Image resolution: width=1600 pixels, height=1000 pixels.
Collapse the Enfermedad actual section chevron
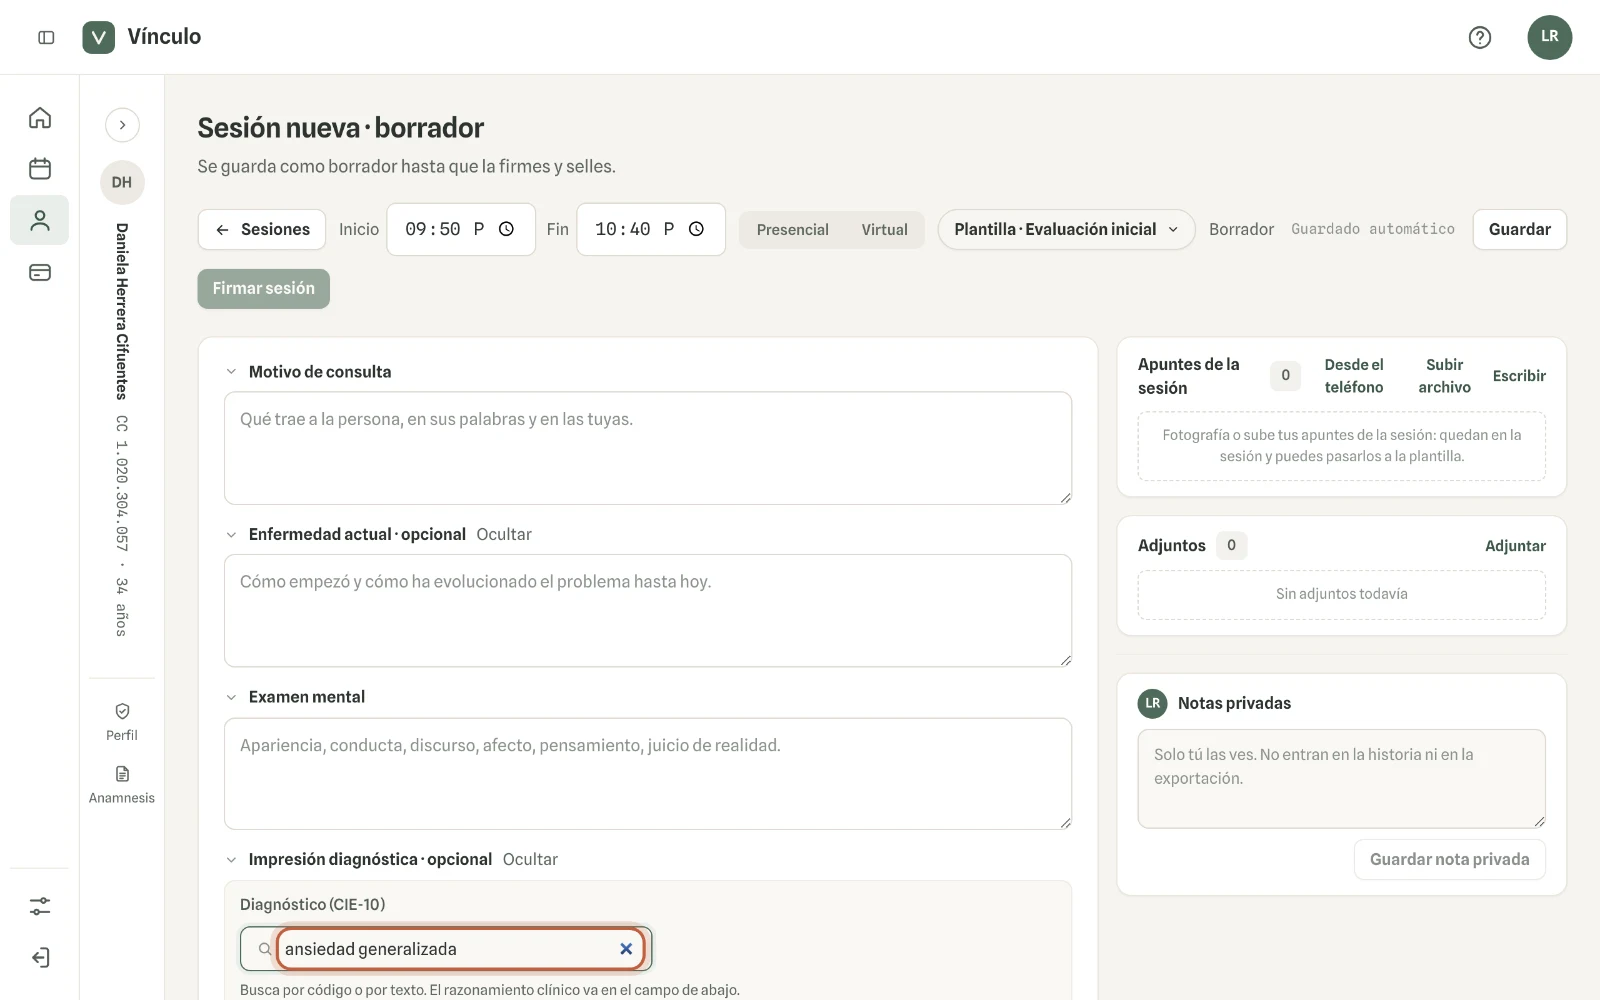tap(231, 535)
